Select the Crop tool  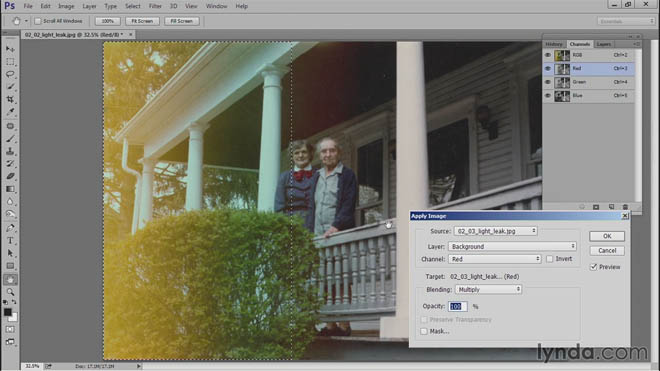pos(10,99)
